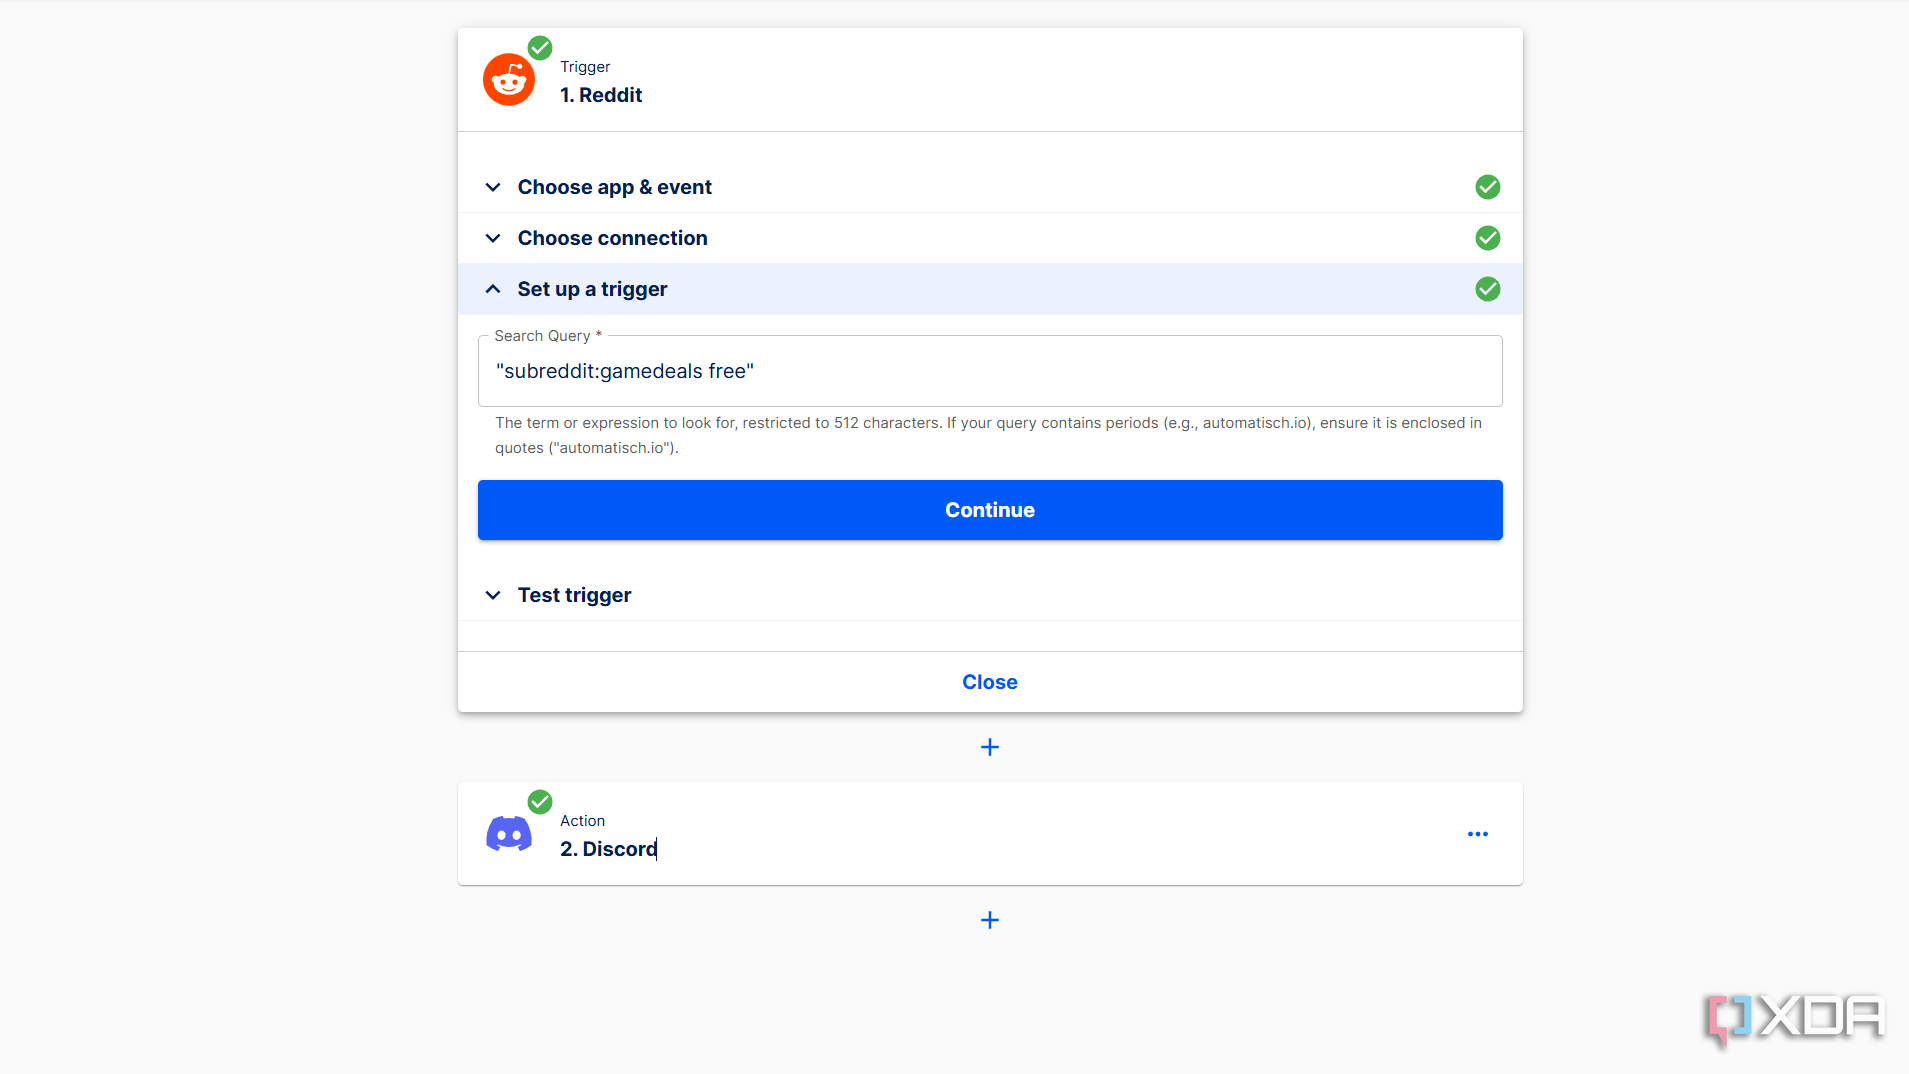Collapse the Set up a trigger chevron
Image resolution: width=1909 pixels, height=1074 pixels.
493,289
